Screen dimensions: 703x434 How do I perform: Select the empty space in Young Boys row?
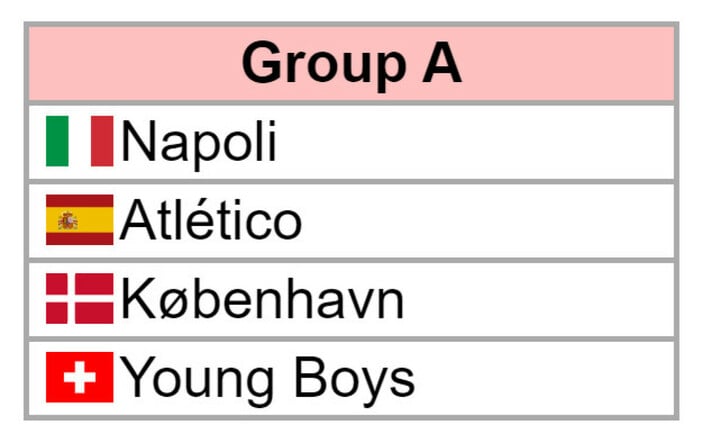click(545, 378)
